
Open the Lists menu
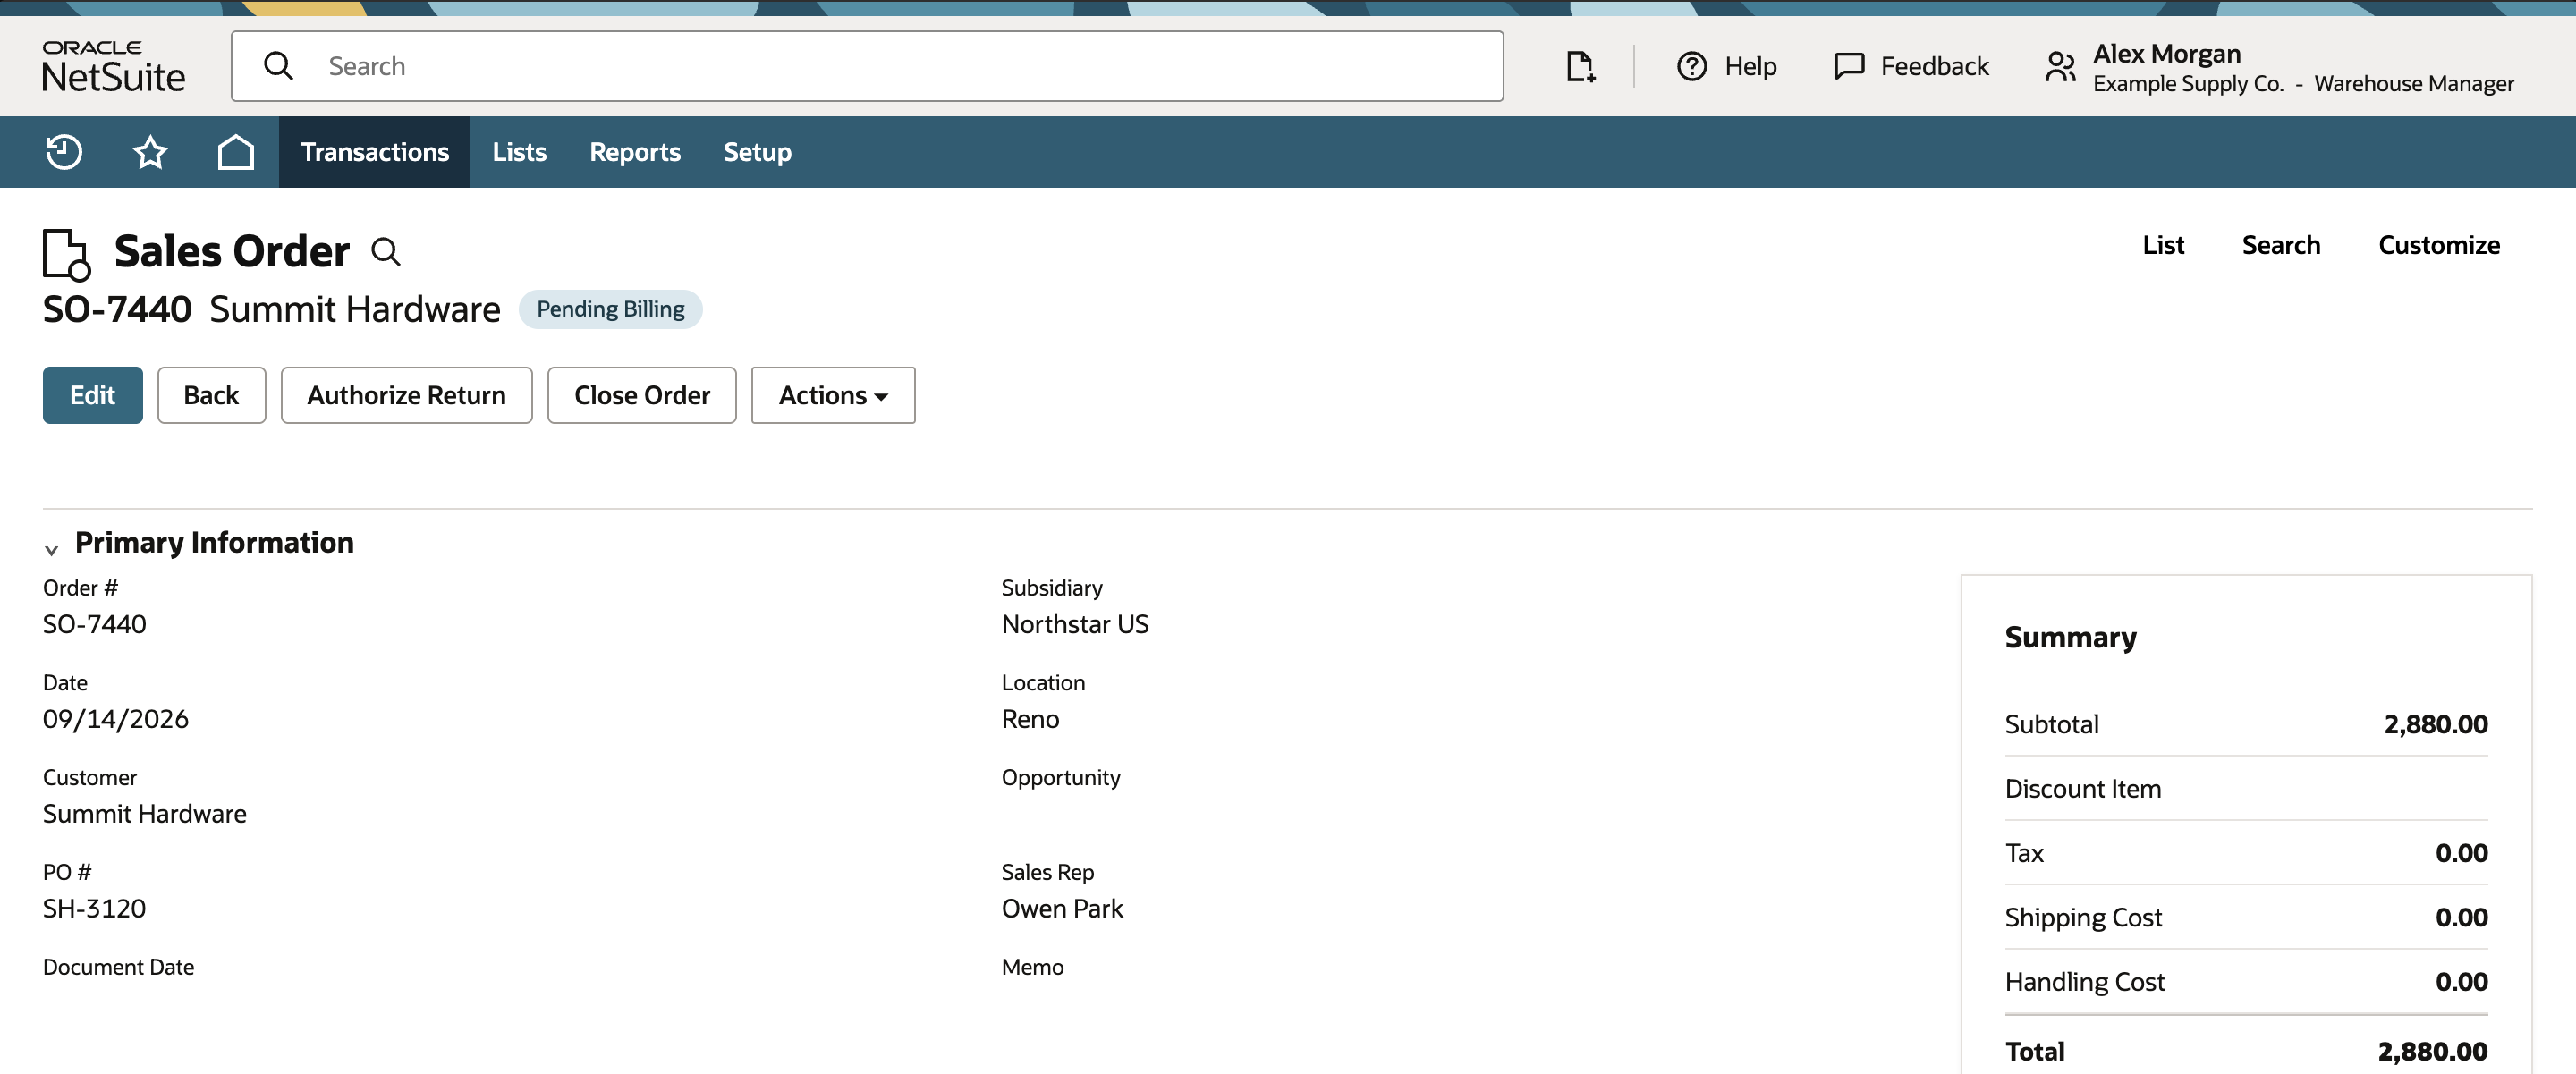pos(519,152)
